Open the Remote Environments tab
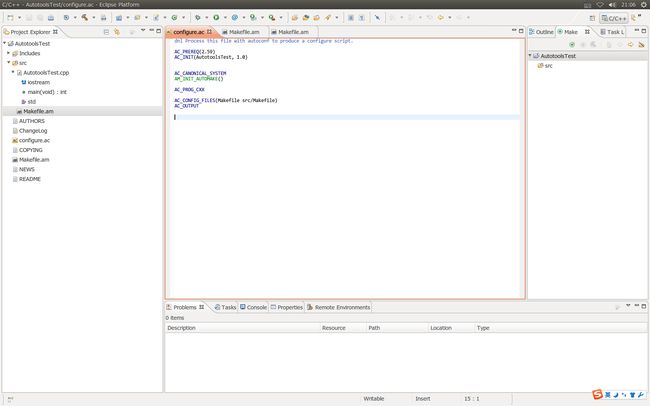Viewport: 650px width, 406px height. click(338, 307)
